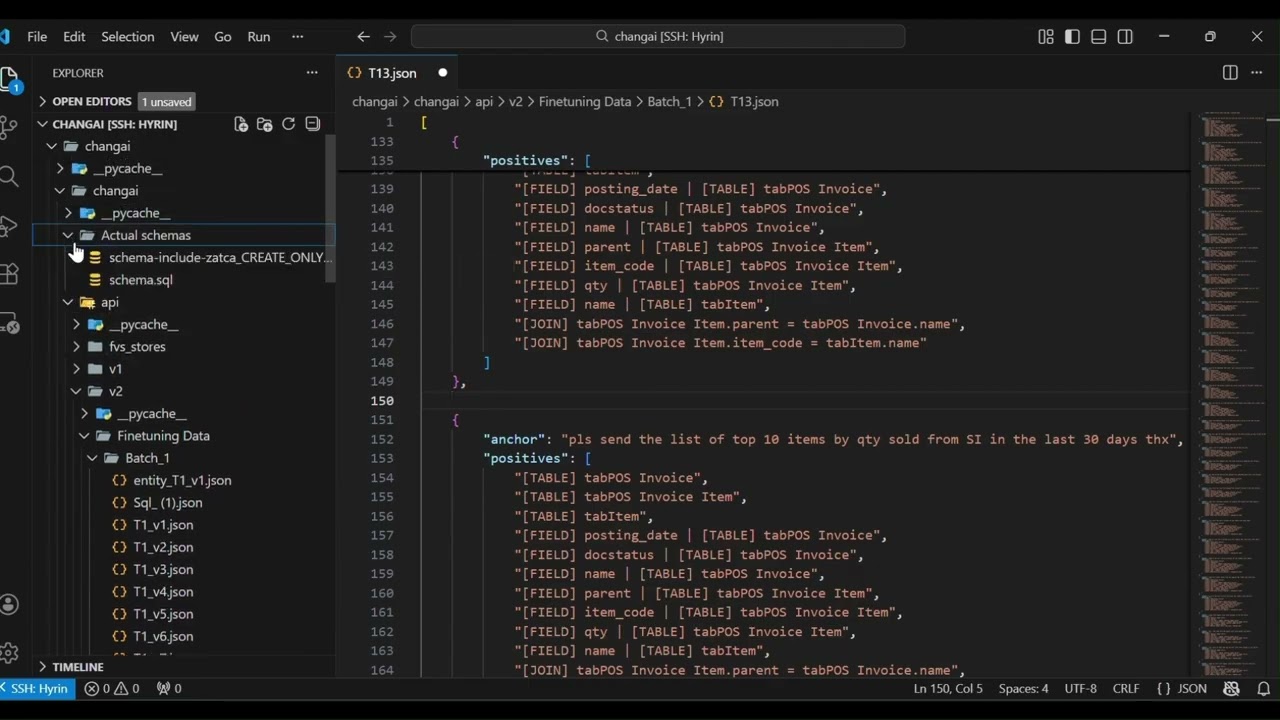This screenshot has height=720, width=1280.
Task: Open the Accounts menu icon
Action: click(9, 604)
